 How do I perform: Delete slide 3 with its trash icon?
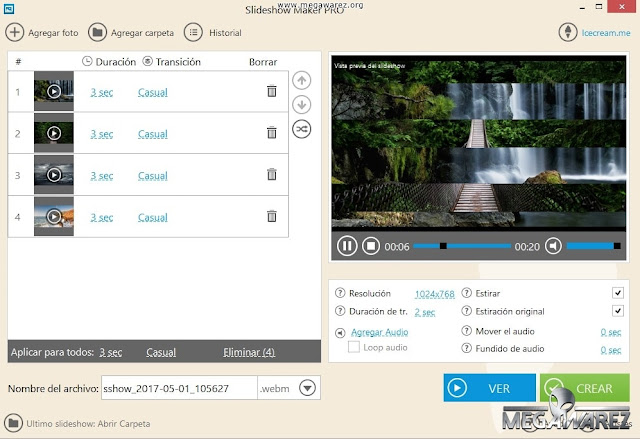point(272,174)
